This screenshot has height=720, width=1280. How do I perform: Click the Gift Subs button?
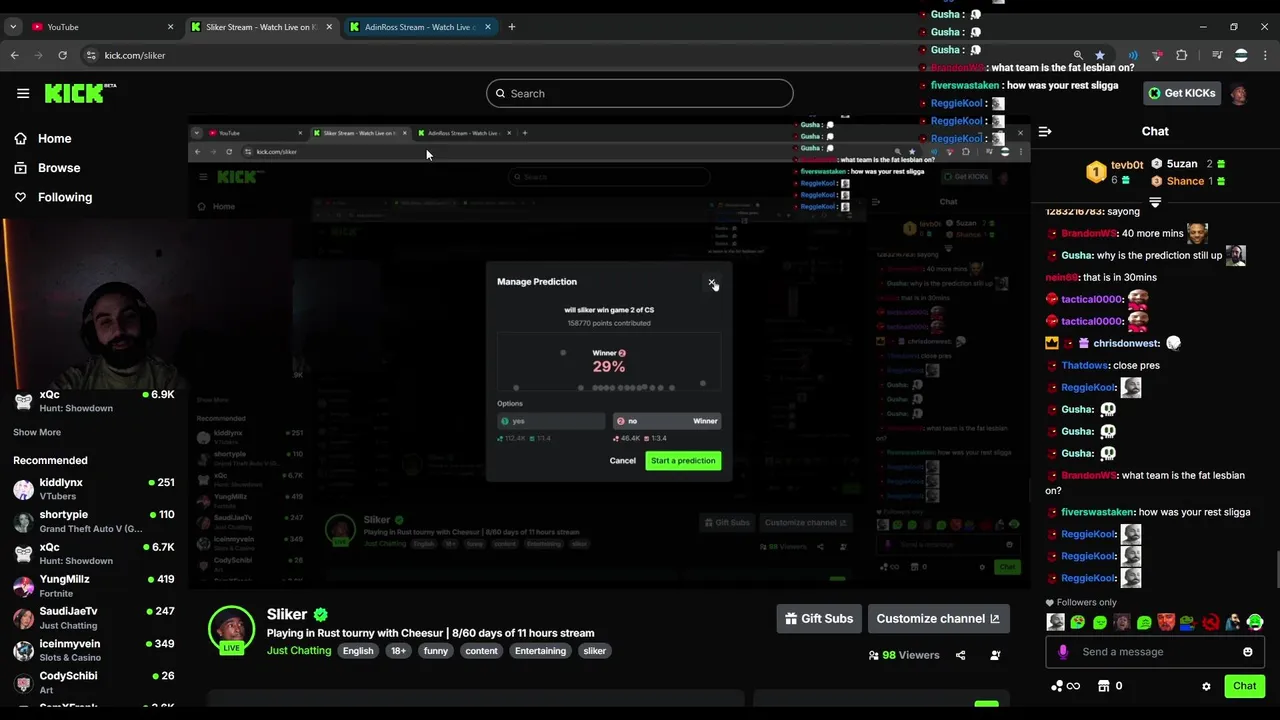pyautogui.click(x=819, y=619)
